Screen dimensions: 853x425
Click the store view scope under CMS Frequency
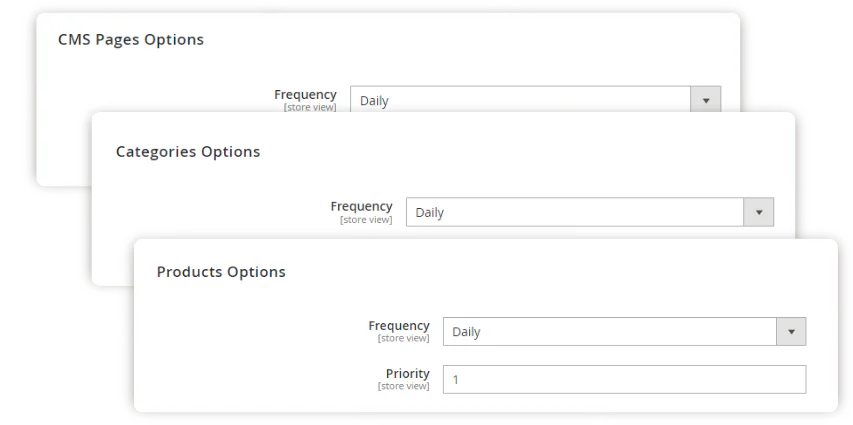click(x=310, y=107)
